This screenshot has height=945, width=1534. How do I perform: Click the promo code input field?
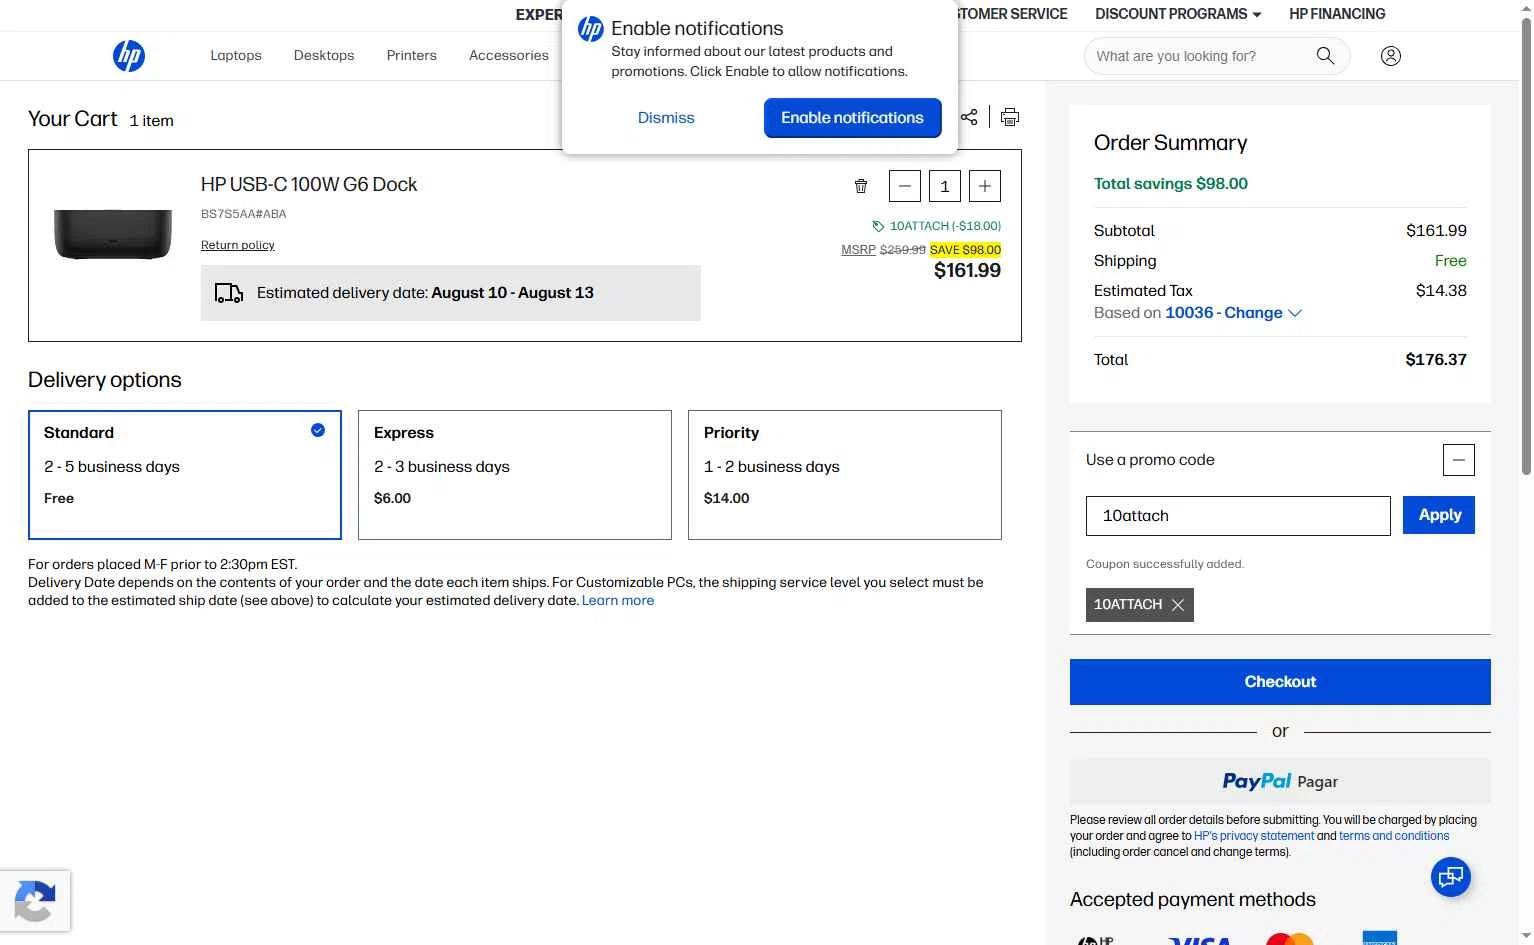pos(1238,516)
